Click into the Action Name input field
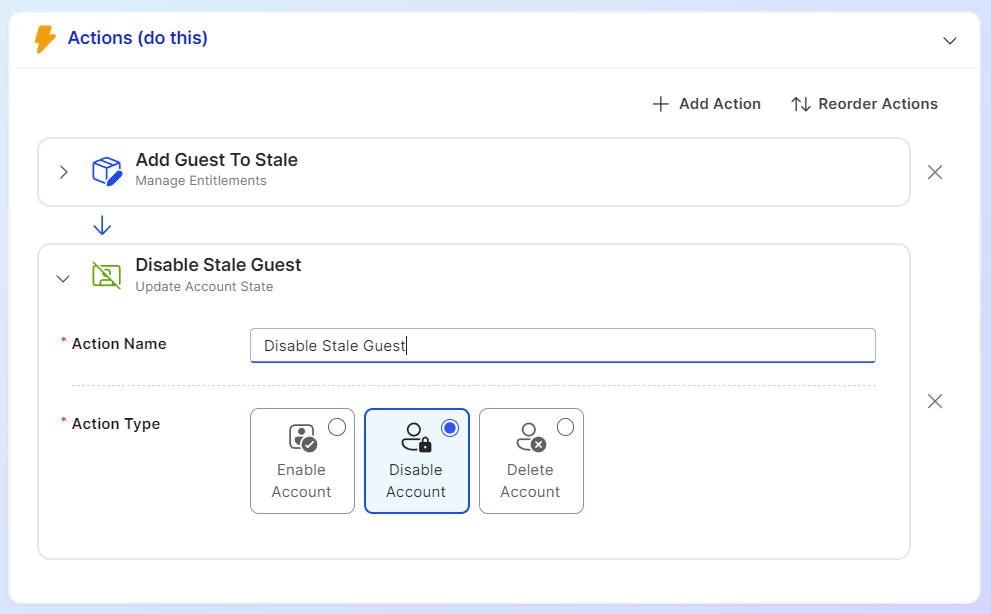Image resolution: width=991 pixels, height=614 pixels. pyautogui.click(x=562, y=345)
